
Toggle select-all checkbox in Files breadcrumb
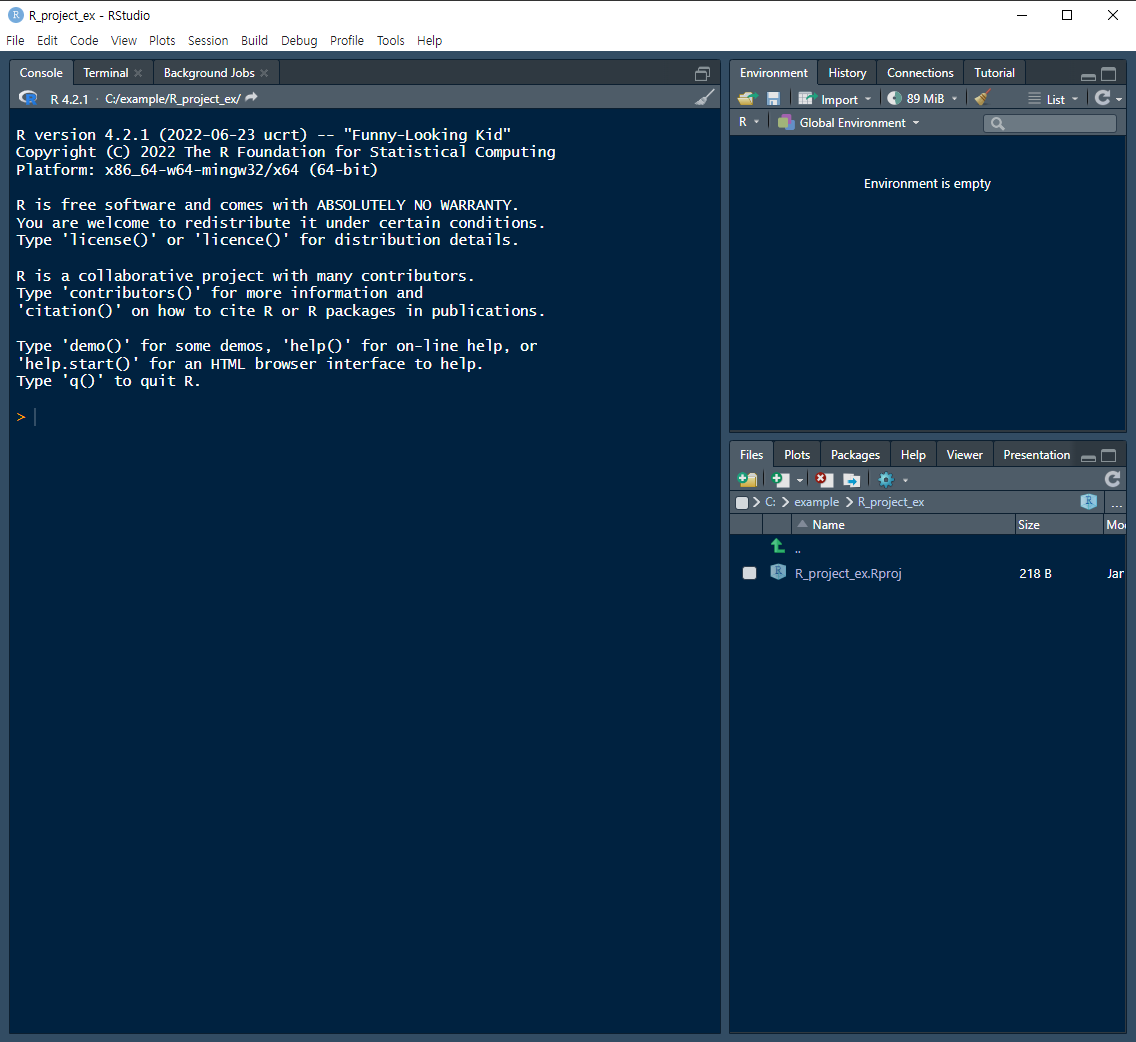pyautogui.click(x=741, y=502)
